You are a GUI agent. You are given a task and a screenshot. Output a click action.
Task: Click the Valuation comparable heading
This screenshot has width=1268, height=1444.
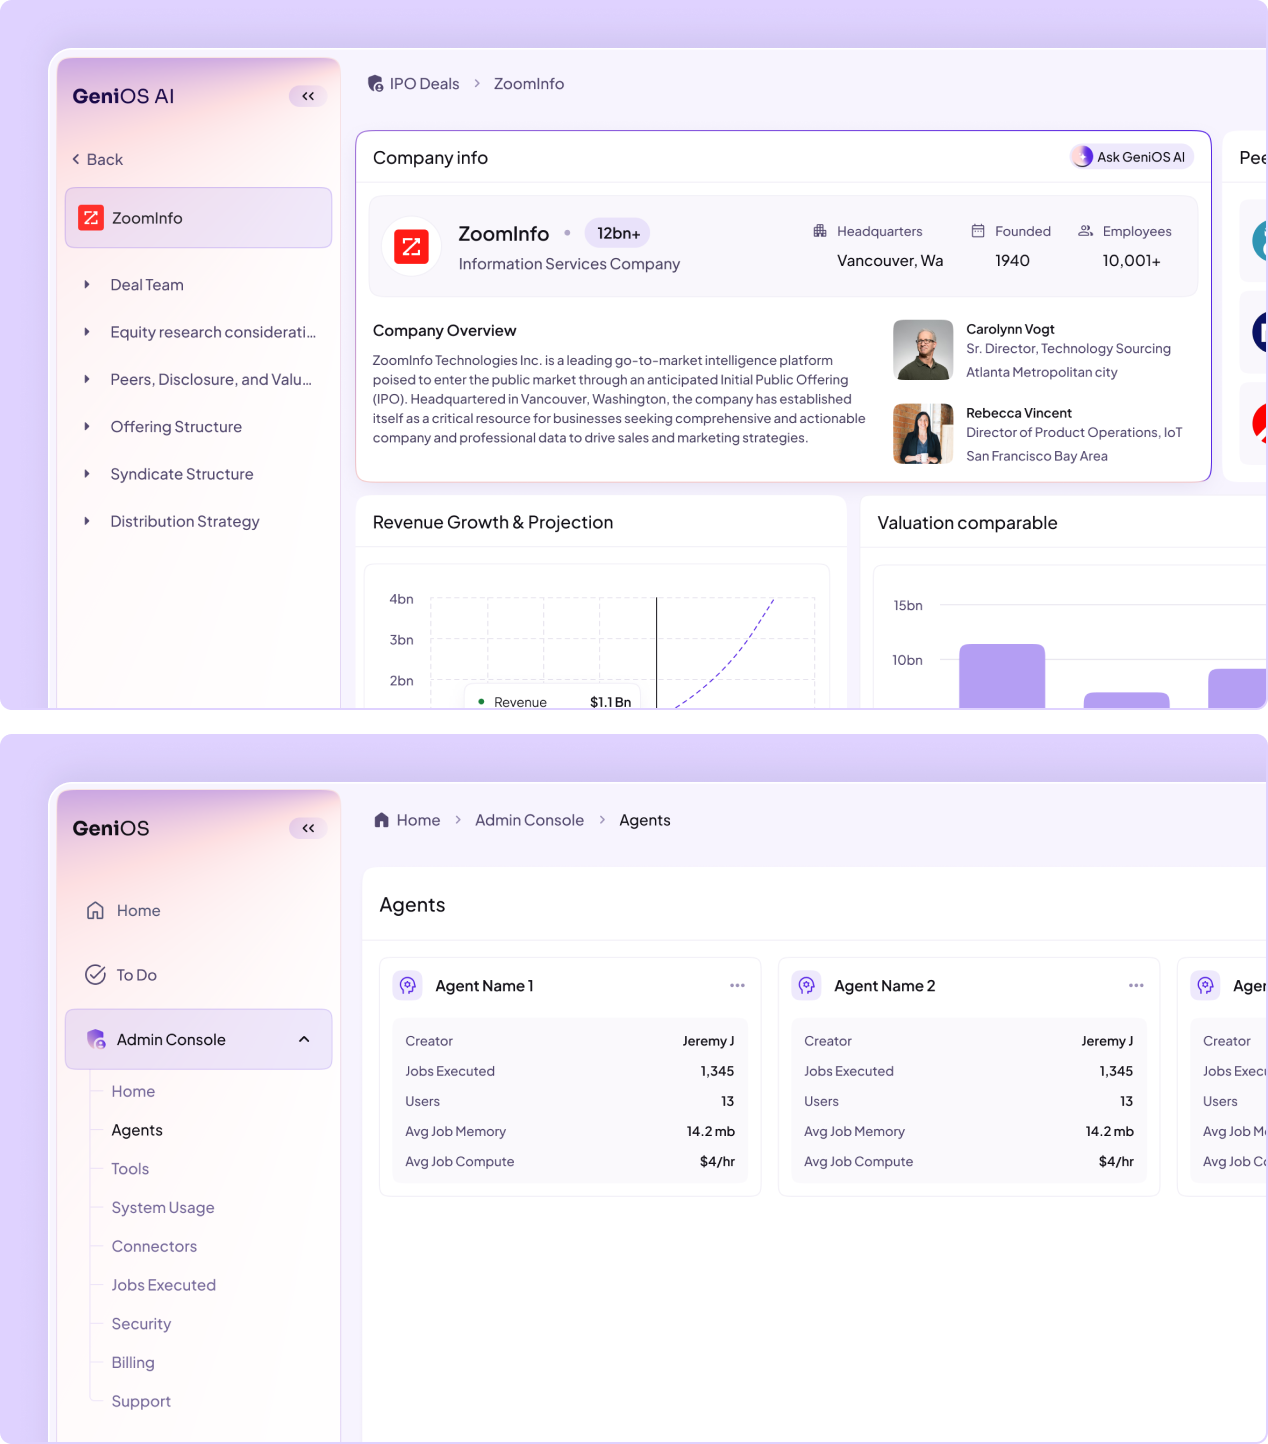967,523
